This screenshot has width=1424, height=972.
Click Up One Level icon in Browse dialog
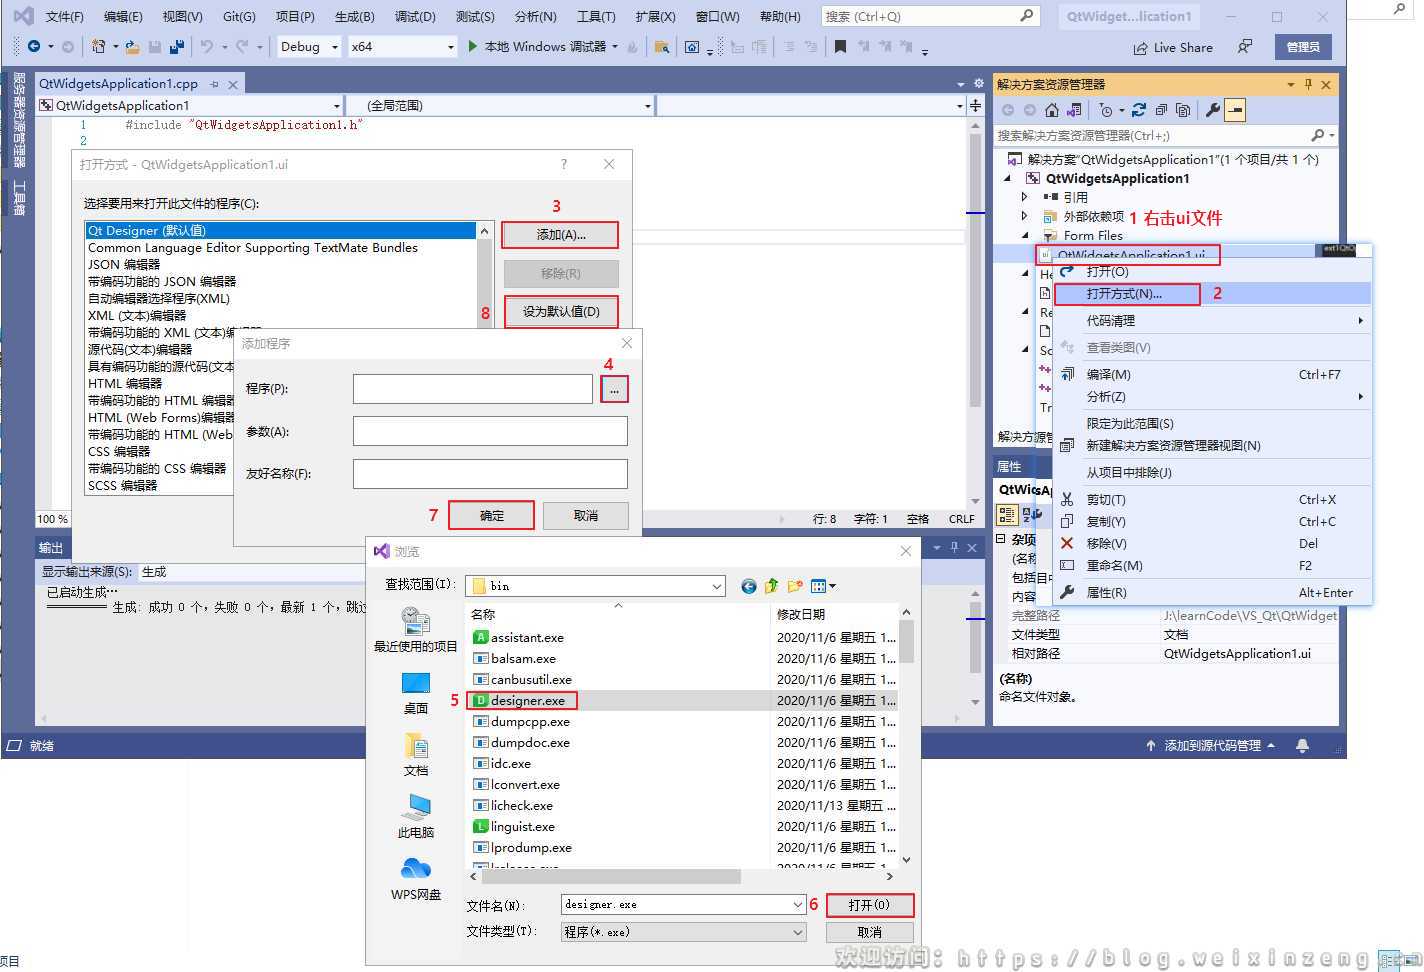771,586
